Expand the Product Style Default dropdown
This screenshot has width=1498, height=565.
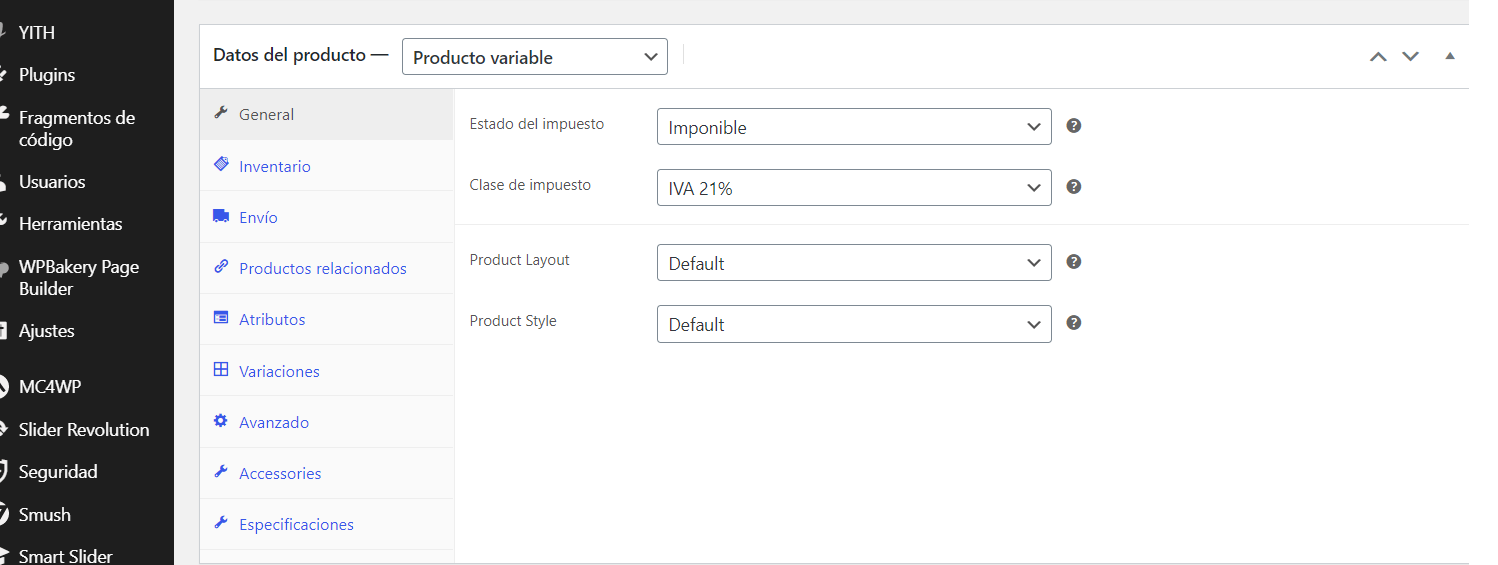[x=854, y=324]
